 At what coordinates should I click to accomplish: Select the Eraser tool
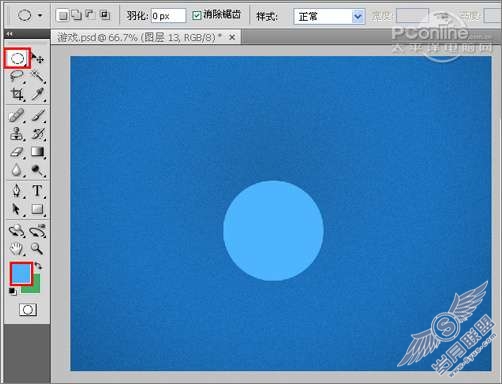tap(17, 152)
